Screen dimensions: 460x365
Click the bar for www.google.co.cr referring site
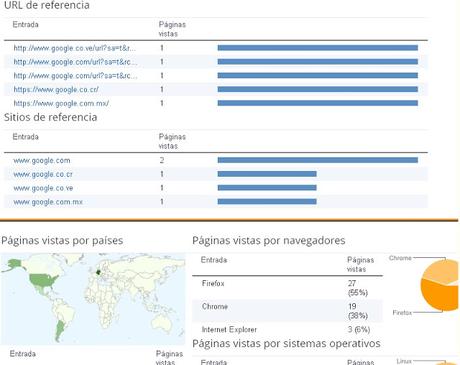(267, 174)
